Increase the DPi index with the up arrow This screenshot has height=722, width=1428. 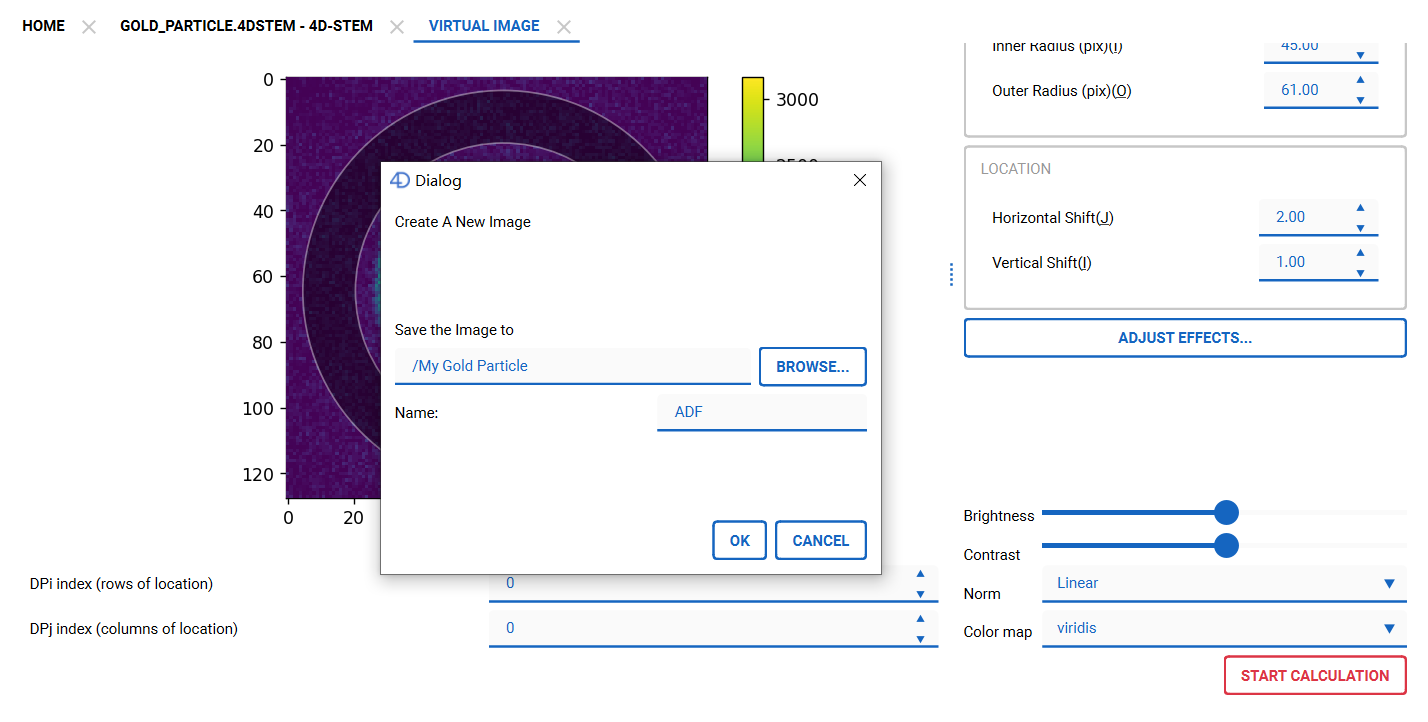920,573
